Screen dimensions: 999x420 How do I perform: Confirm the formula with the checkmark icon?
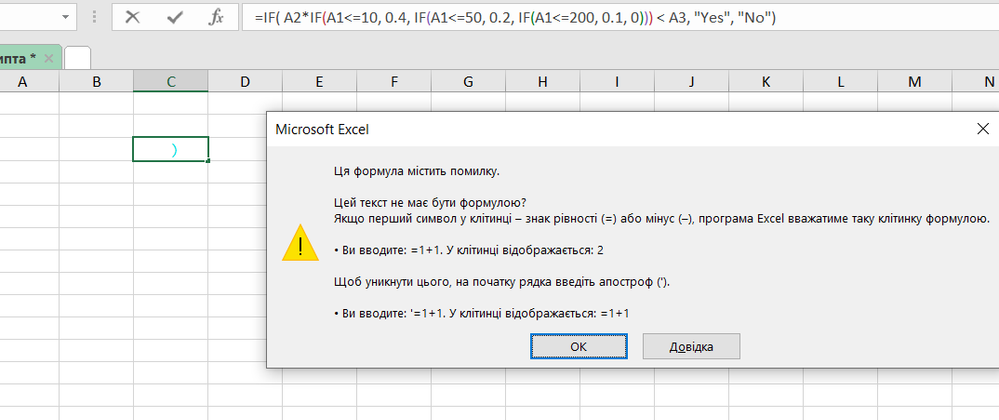pos(175,18)
